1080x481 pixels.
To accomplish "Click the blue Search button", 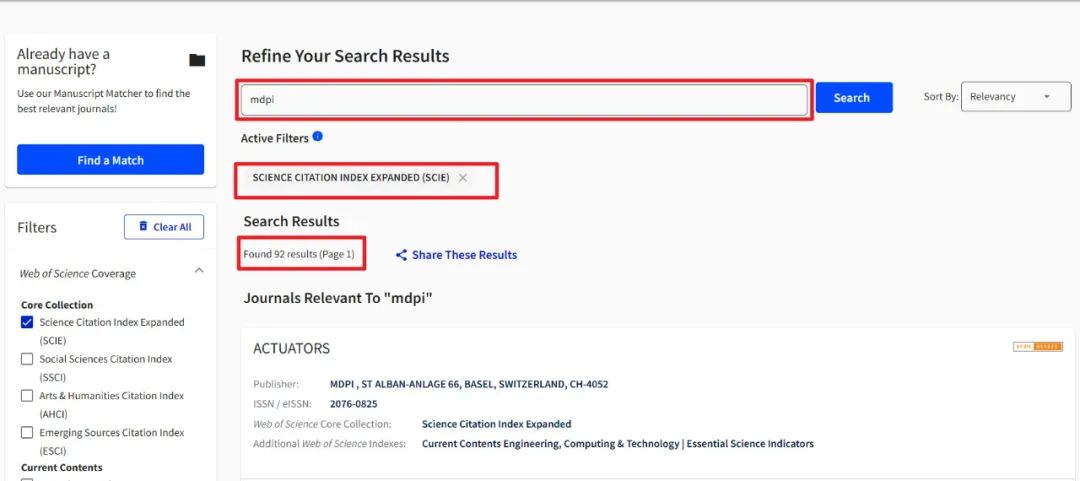I will (854, 97).
